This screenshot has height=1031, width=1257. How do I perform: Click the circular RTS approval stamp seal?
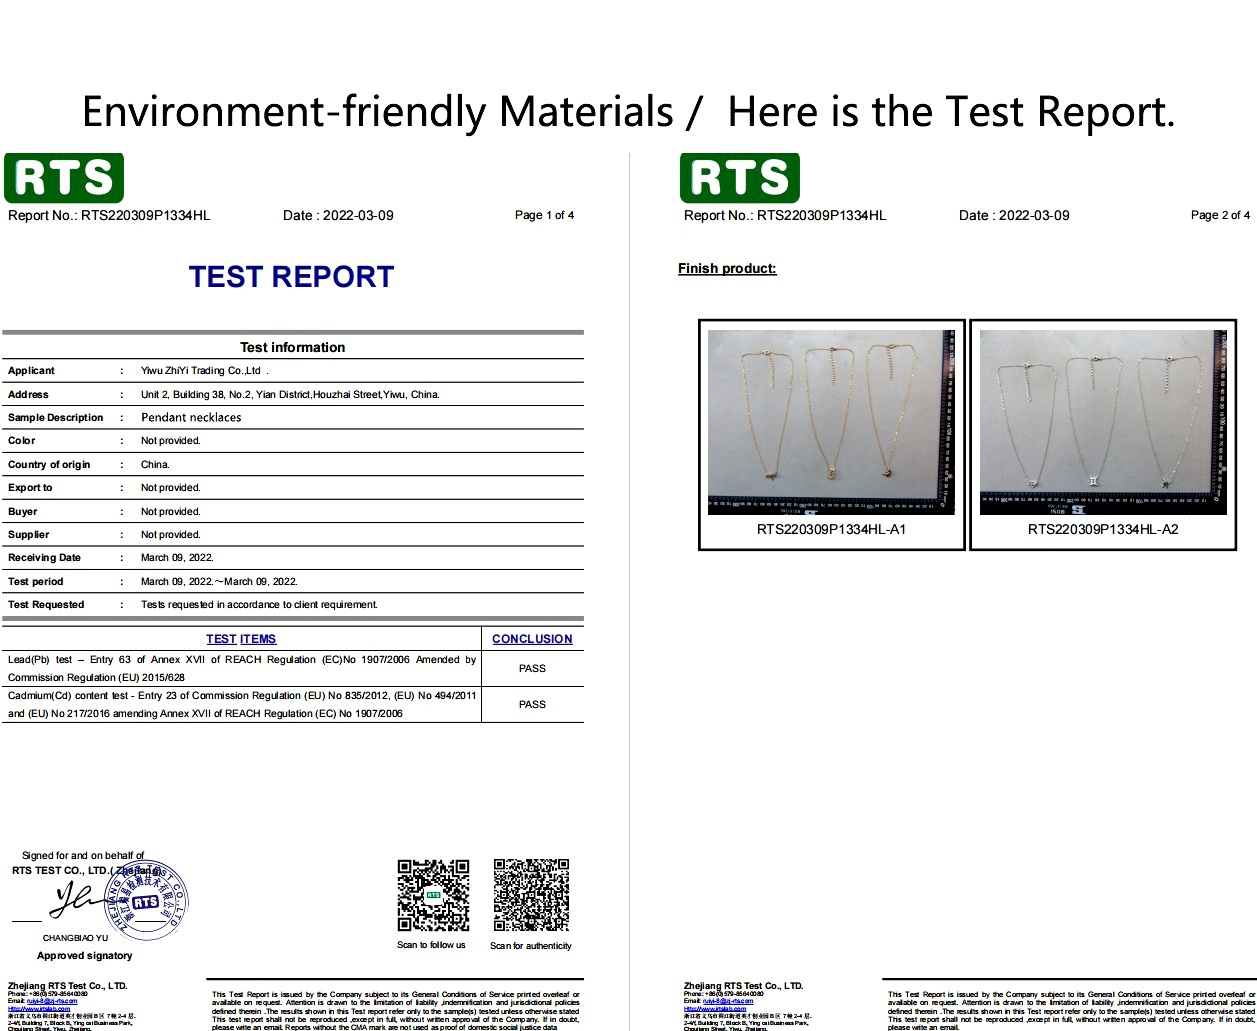tap(146, 903)
